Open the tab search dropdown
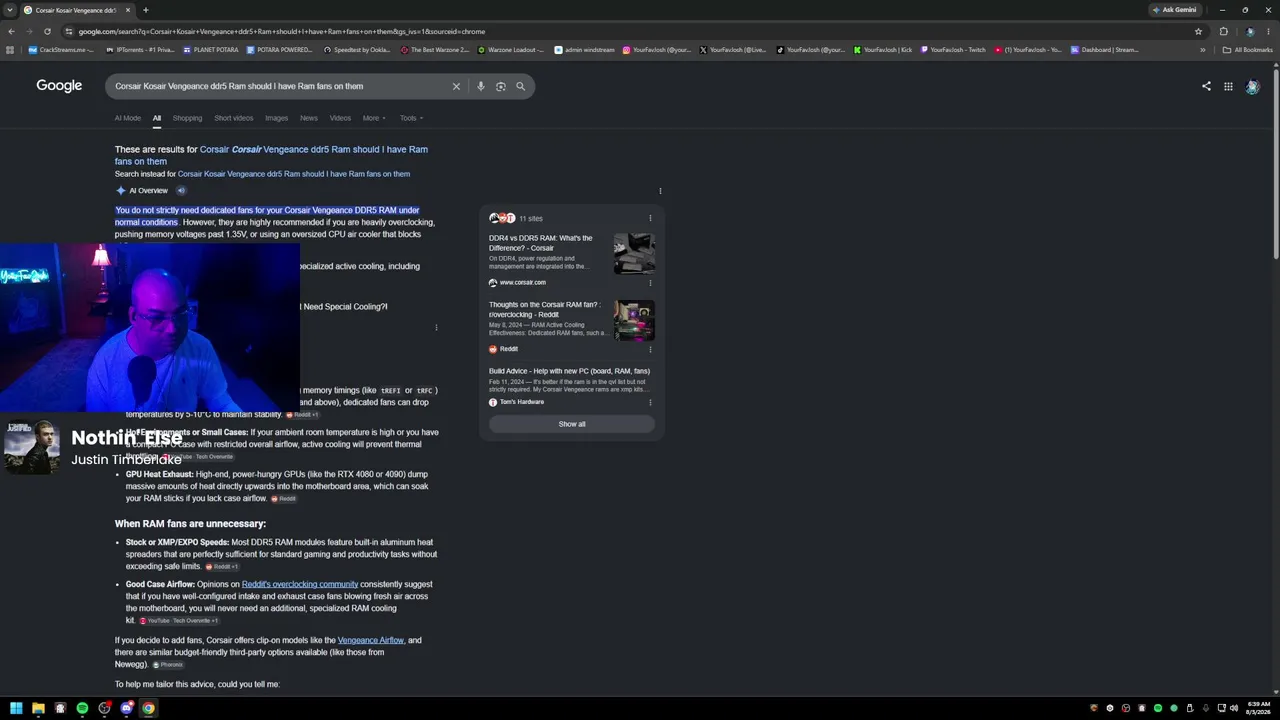The image size is (1280, 720). [9, 10]
